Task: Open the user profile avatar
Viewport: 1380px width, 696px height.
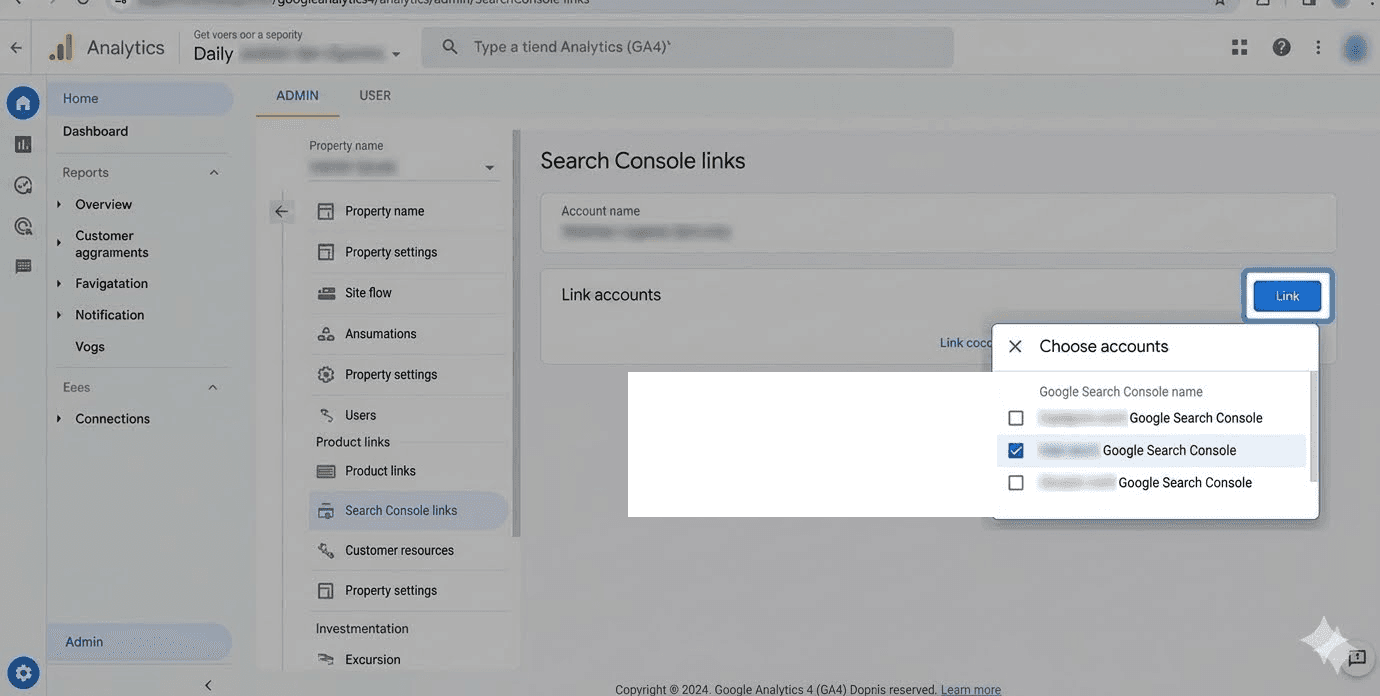Action: [1354, 47]
